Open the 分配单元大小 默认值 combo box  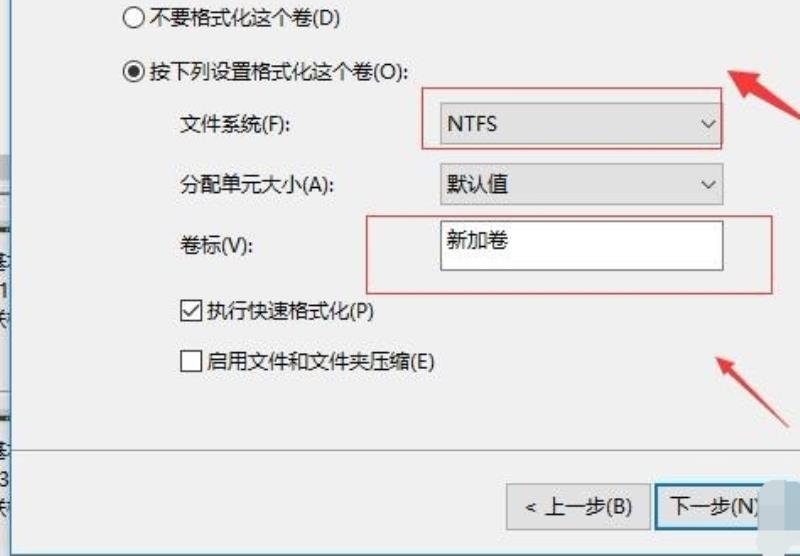581,184
